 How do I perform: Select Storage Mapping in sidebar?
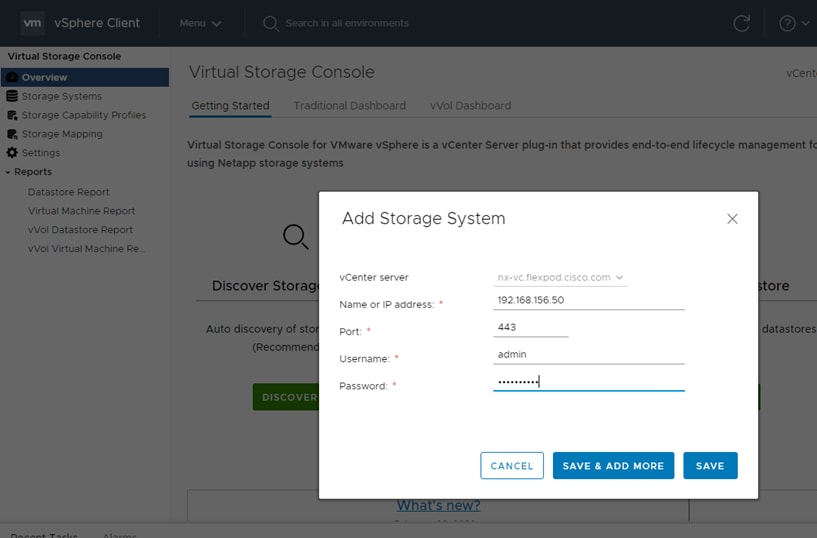62,134
